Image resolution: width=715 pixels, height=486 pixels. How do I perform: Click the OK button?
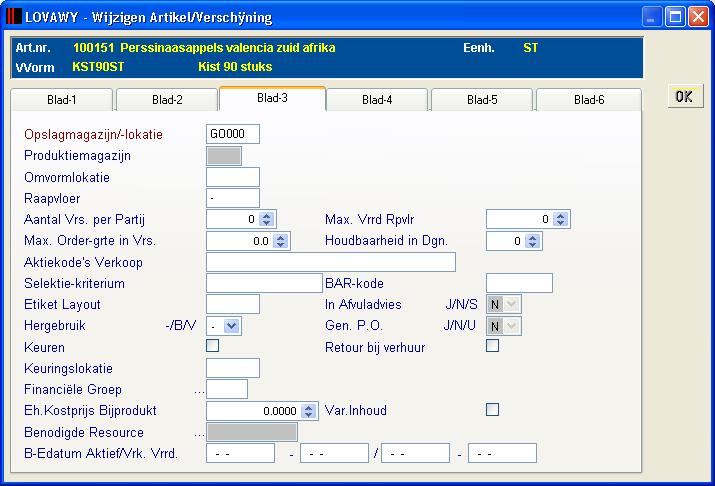click(x=685, y=96)
